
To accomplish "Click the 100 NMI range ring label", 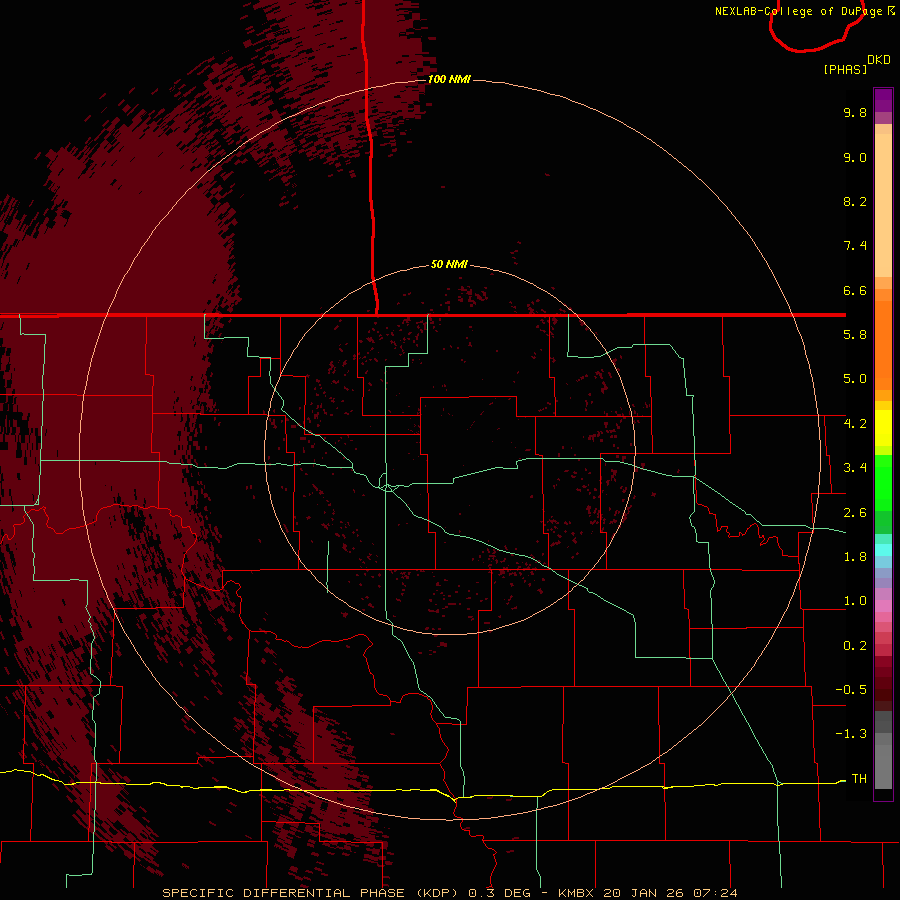I will pyautogui.click(x=449, y=79).
